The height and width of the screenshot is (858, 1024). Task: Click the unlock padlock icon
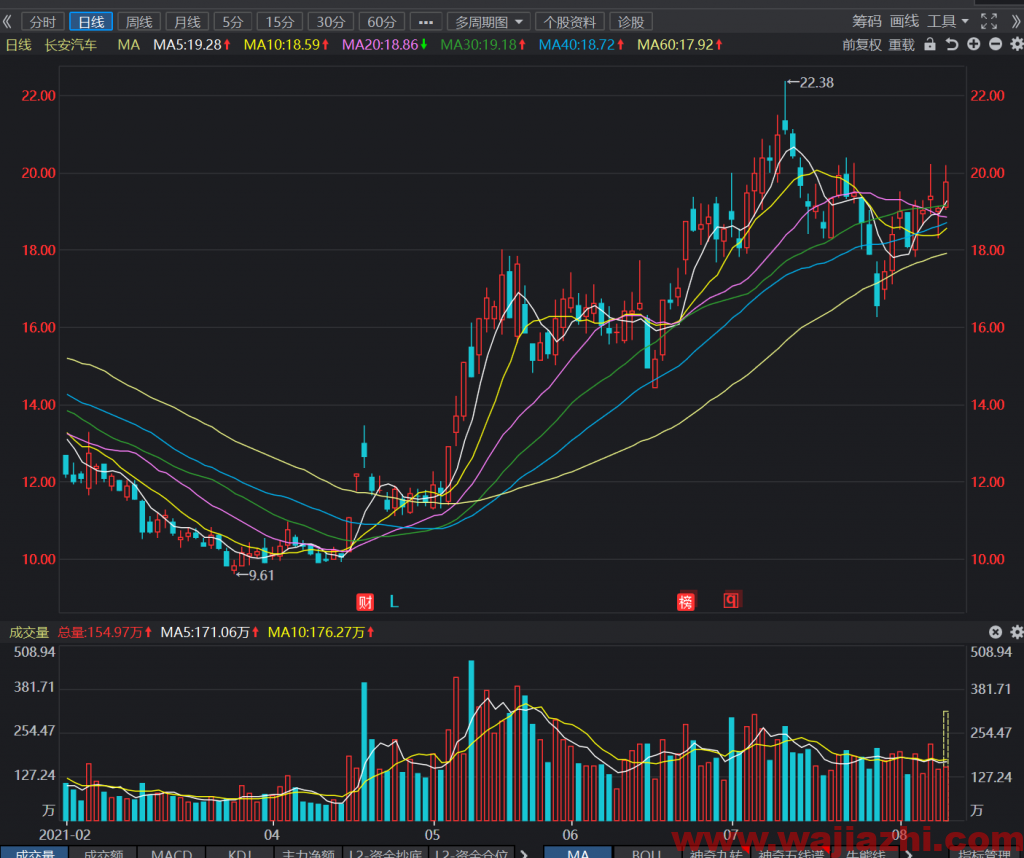click(x=930, y=44)
